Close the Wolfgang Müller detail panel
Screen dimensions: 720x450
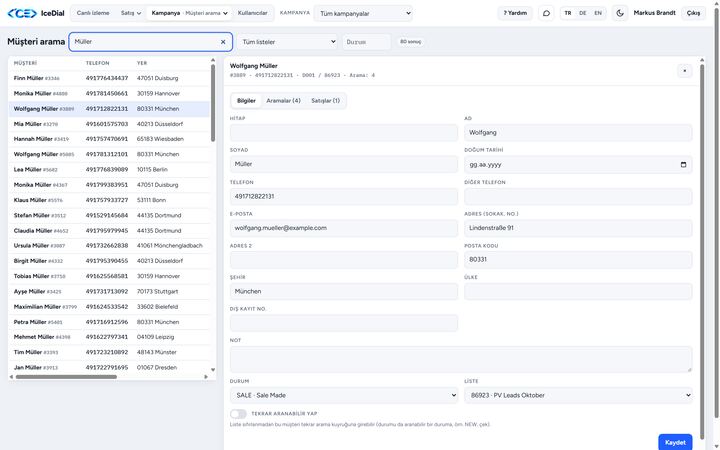coord(685,71)
